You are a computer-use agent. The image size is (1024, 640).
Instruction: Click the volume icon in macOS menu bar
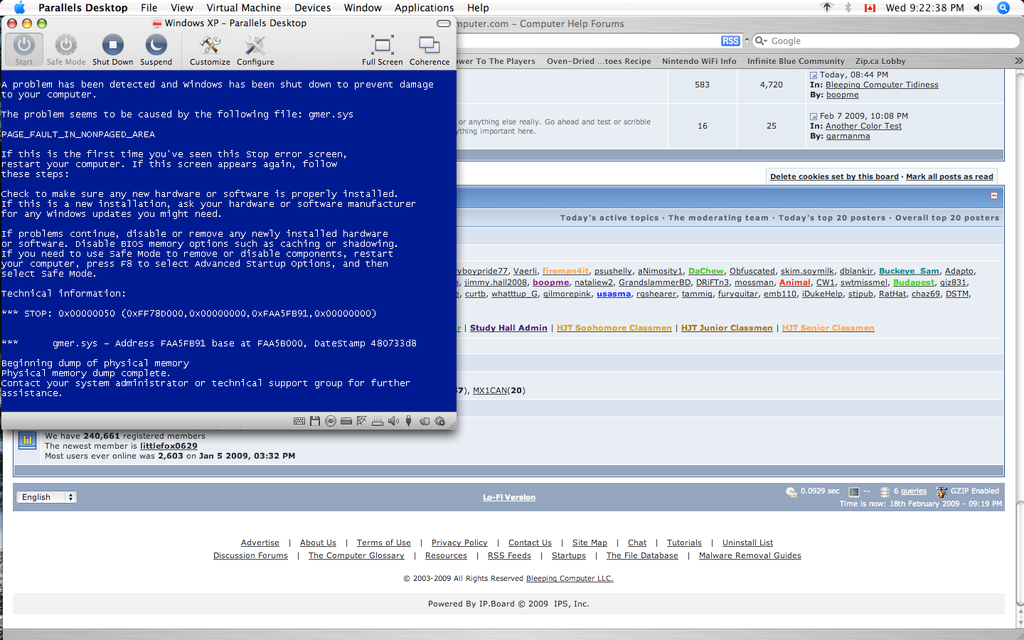click(978, 8)
